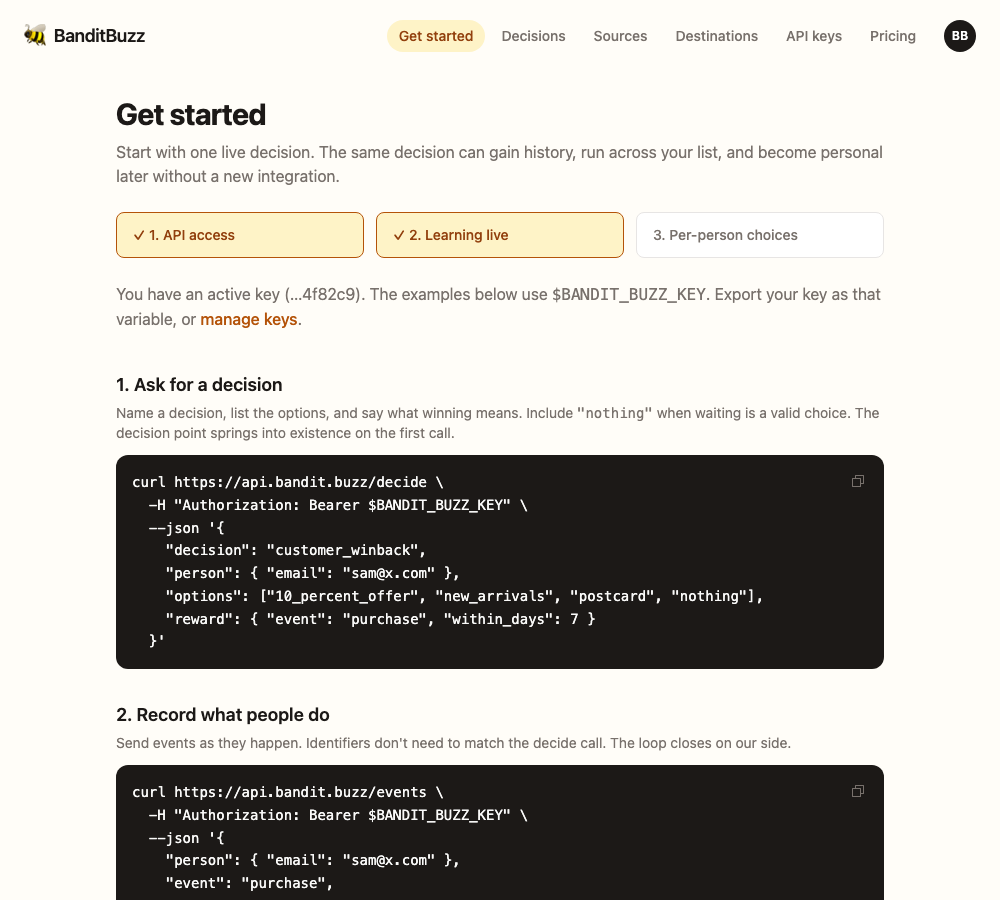Click the Get started page heading

point(191,115)
